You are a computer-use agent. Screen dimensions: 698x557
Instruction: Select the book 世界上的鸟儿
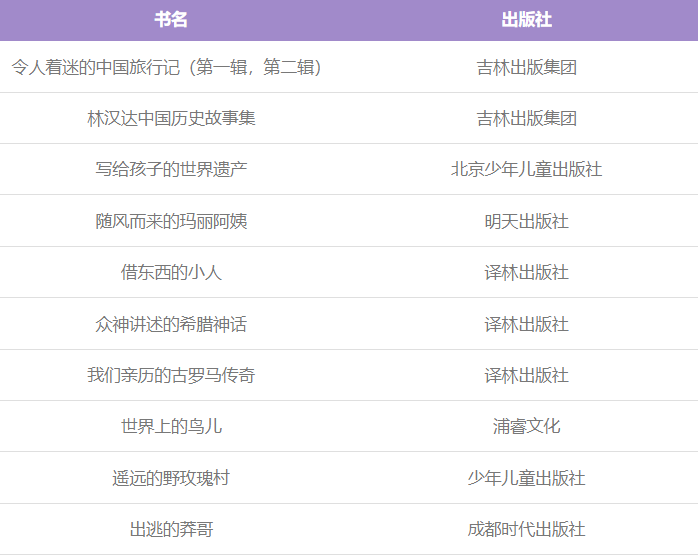171,426
